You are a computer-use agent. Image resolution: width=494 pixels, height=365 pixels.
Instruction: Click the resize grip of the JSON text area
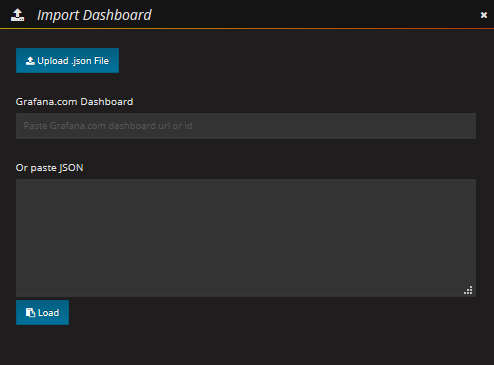(468, 290)
